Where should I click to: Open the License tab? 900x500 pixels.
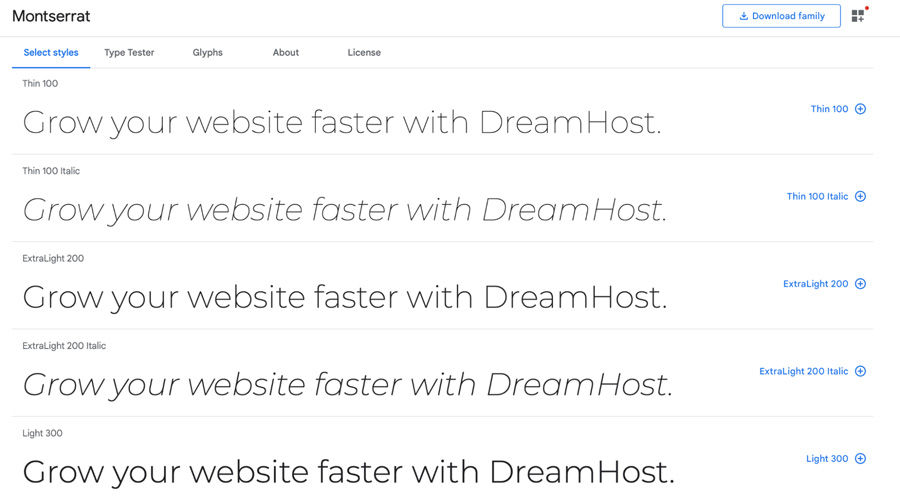click(x=364, y=52)
